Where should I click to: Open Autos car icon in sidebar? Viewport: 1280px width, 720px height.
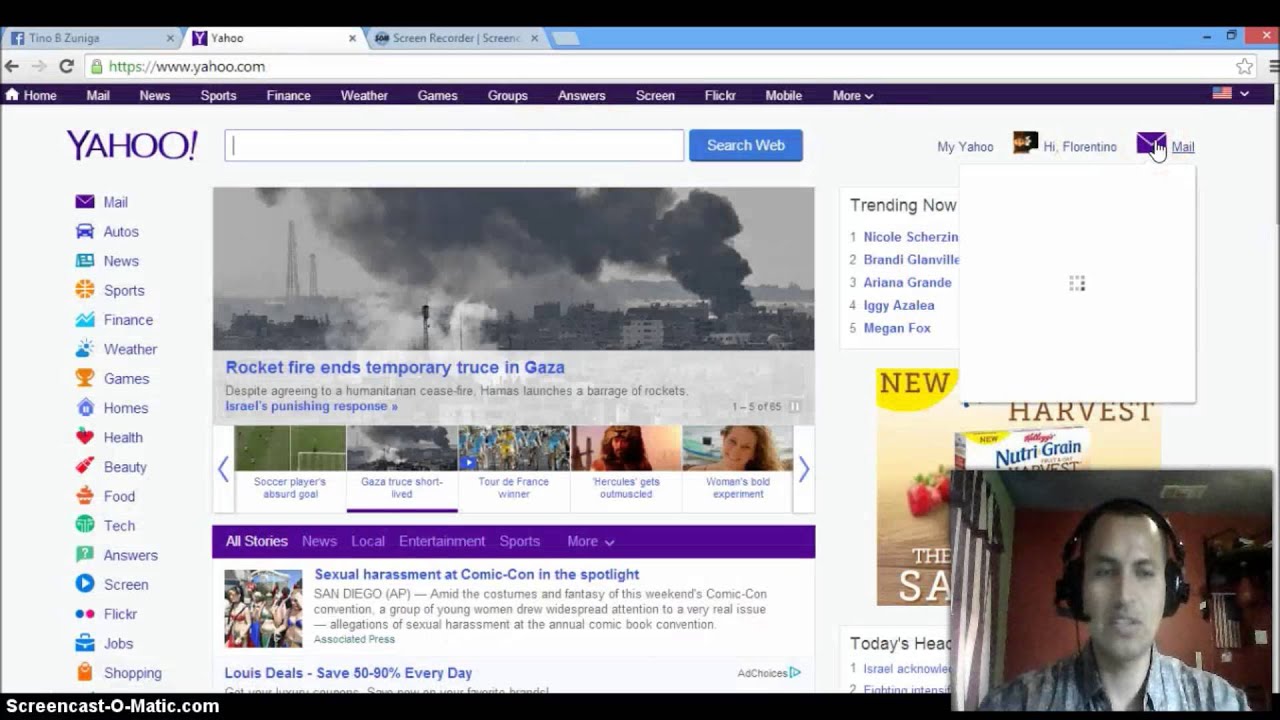(85, 231)
